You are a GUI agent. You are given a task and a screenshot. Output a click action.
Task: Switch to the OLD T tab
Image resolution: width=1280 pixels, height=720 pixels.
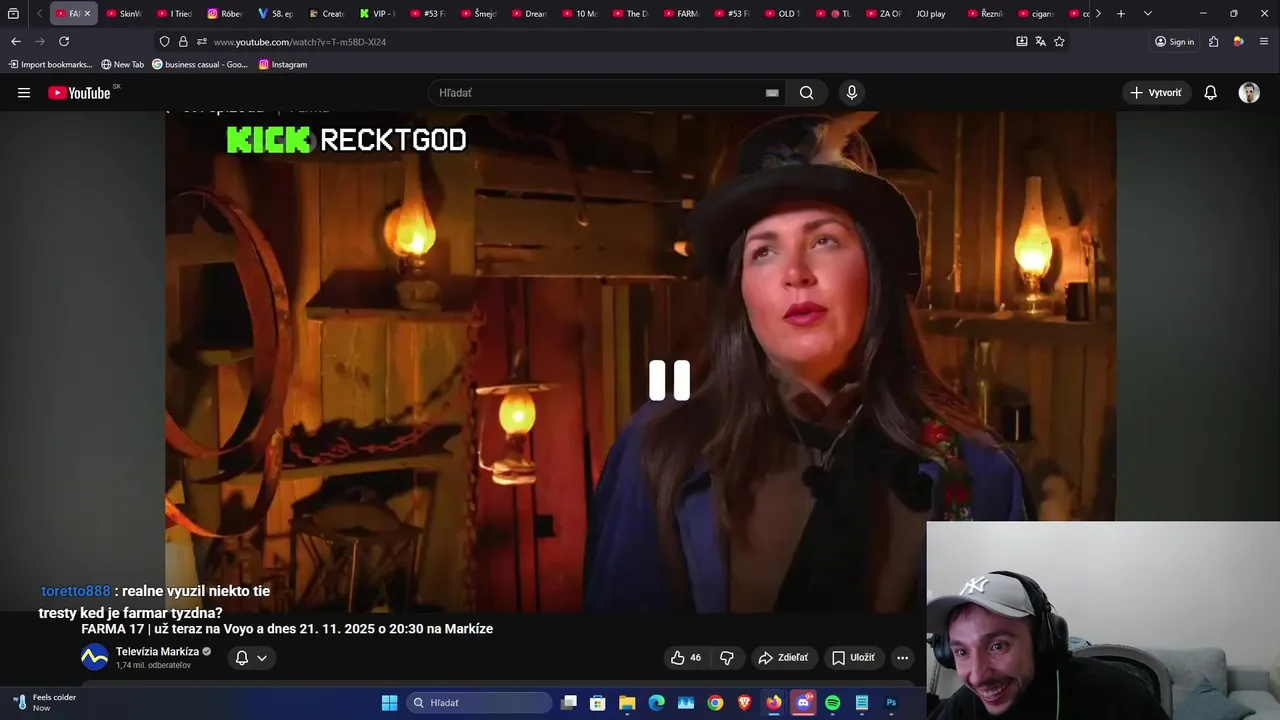pyautogui.click(x=783, y=14)
